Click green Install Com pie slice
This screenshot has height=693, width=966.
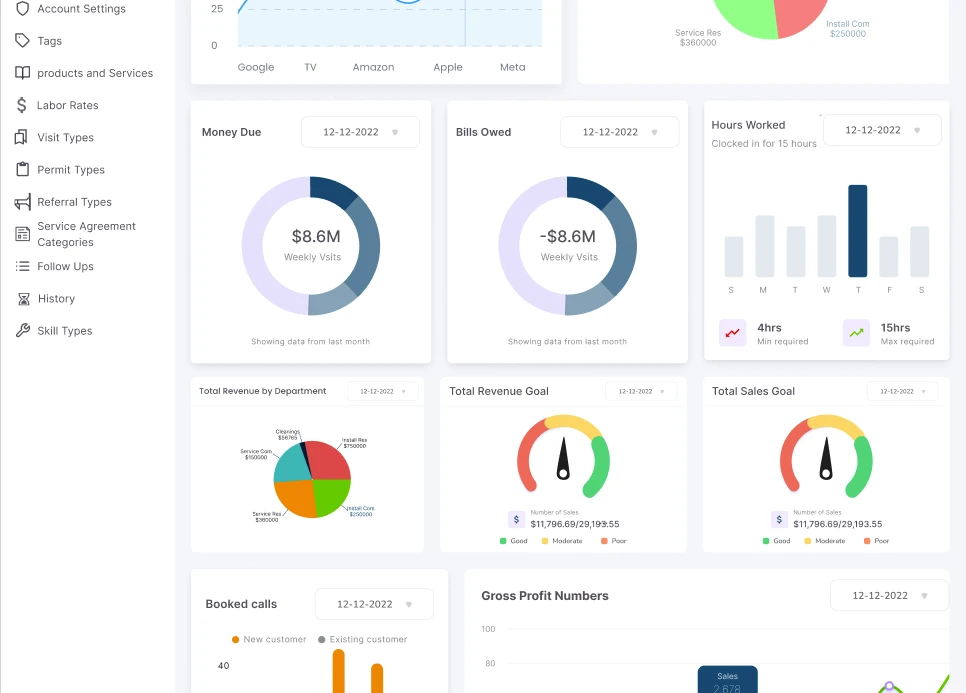[x=330, y=495]
